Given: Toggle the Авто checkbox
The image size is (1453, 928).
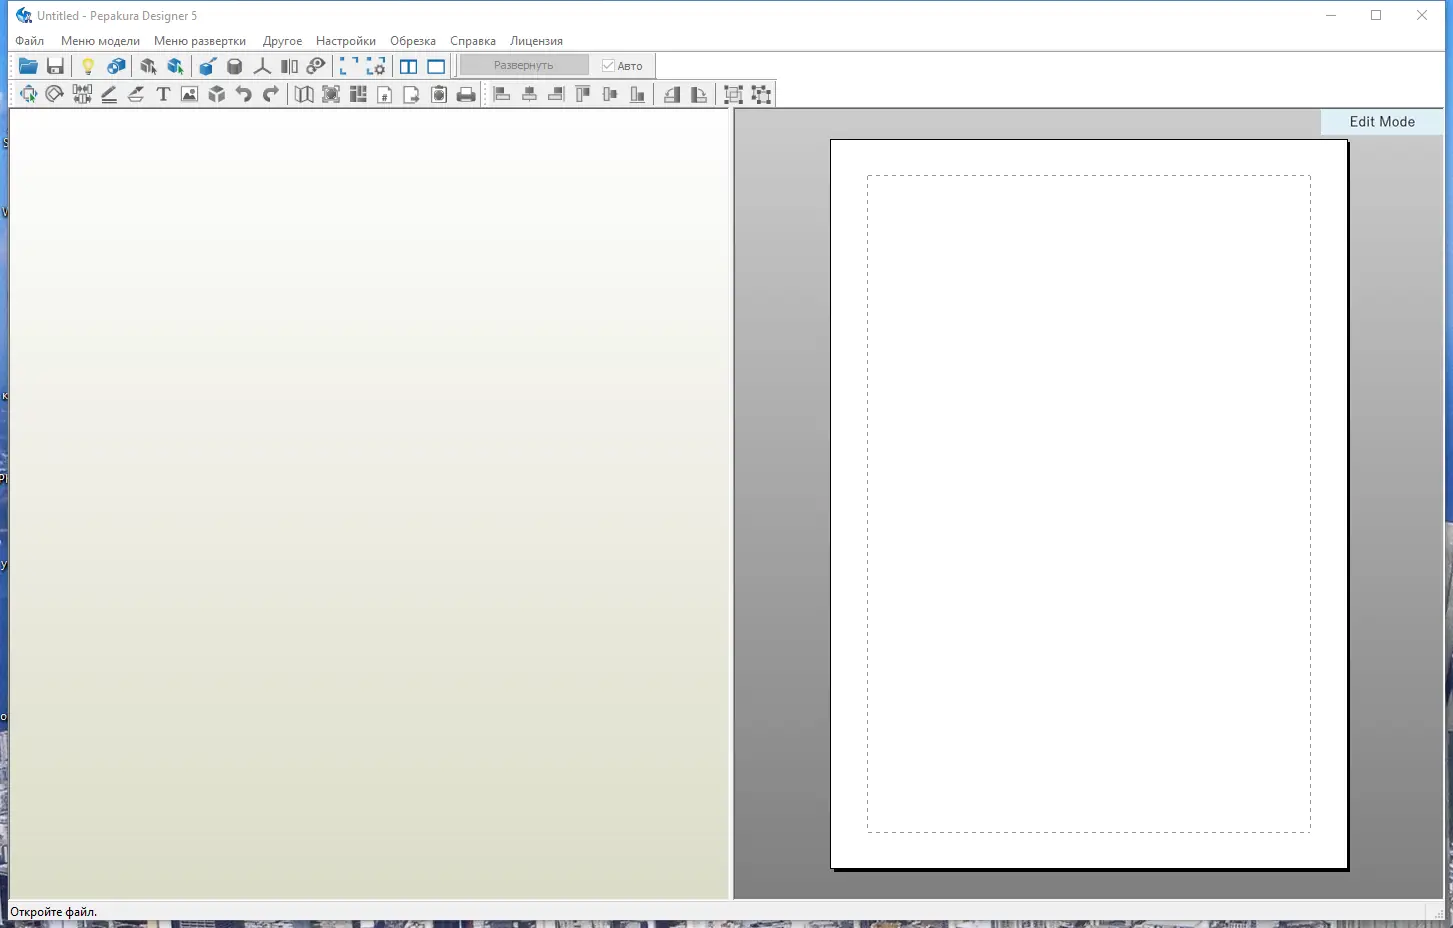Looking at the screenshot, I should [622, 66].
